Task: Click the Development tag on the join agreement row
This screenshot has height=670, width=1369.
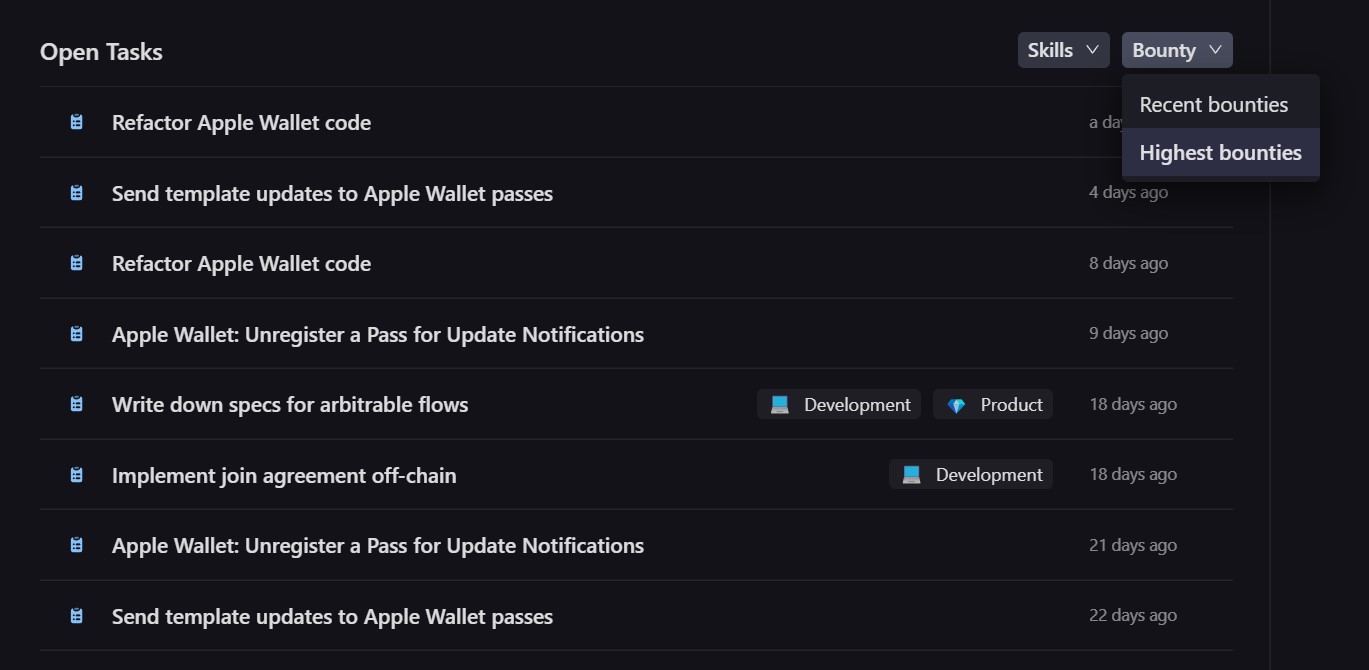Action: [971, 475]
